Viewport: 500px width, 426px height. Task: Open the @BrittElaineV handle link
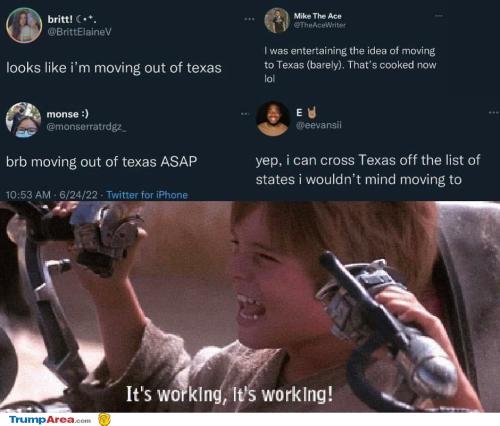point(79,32)
